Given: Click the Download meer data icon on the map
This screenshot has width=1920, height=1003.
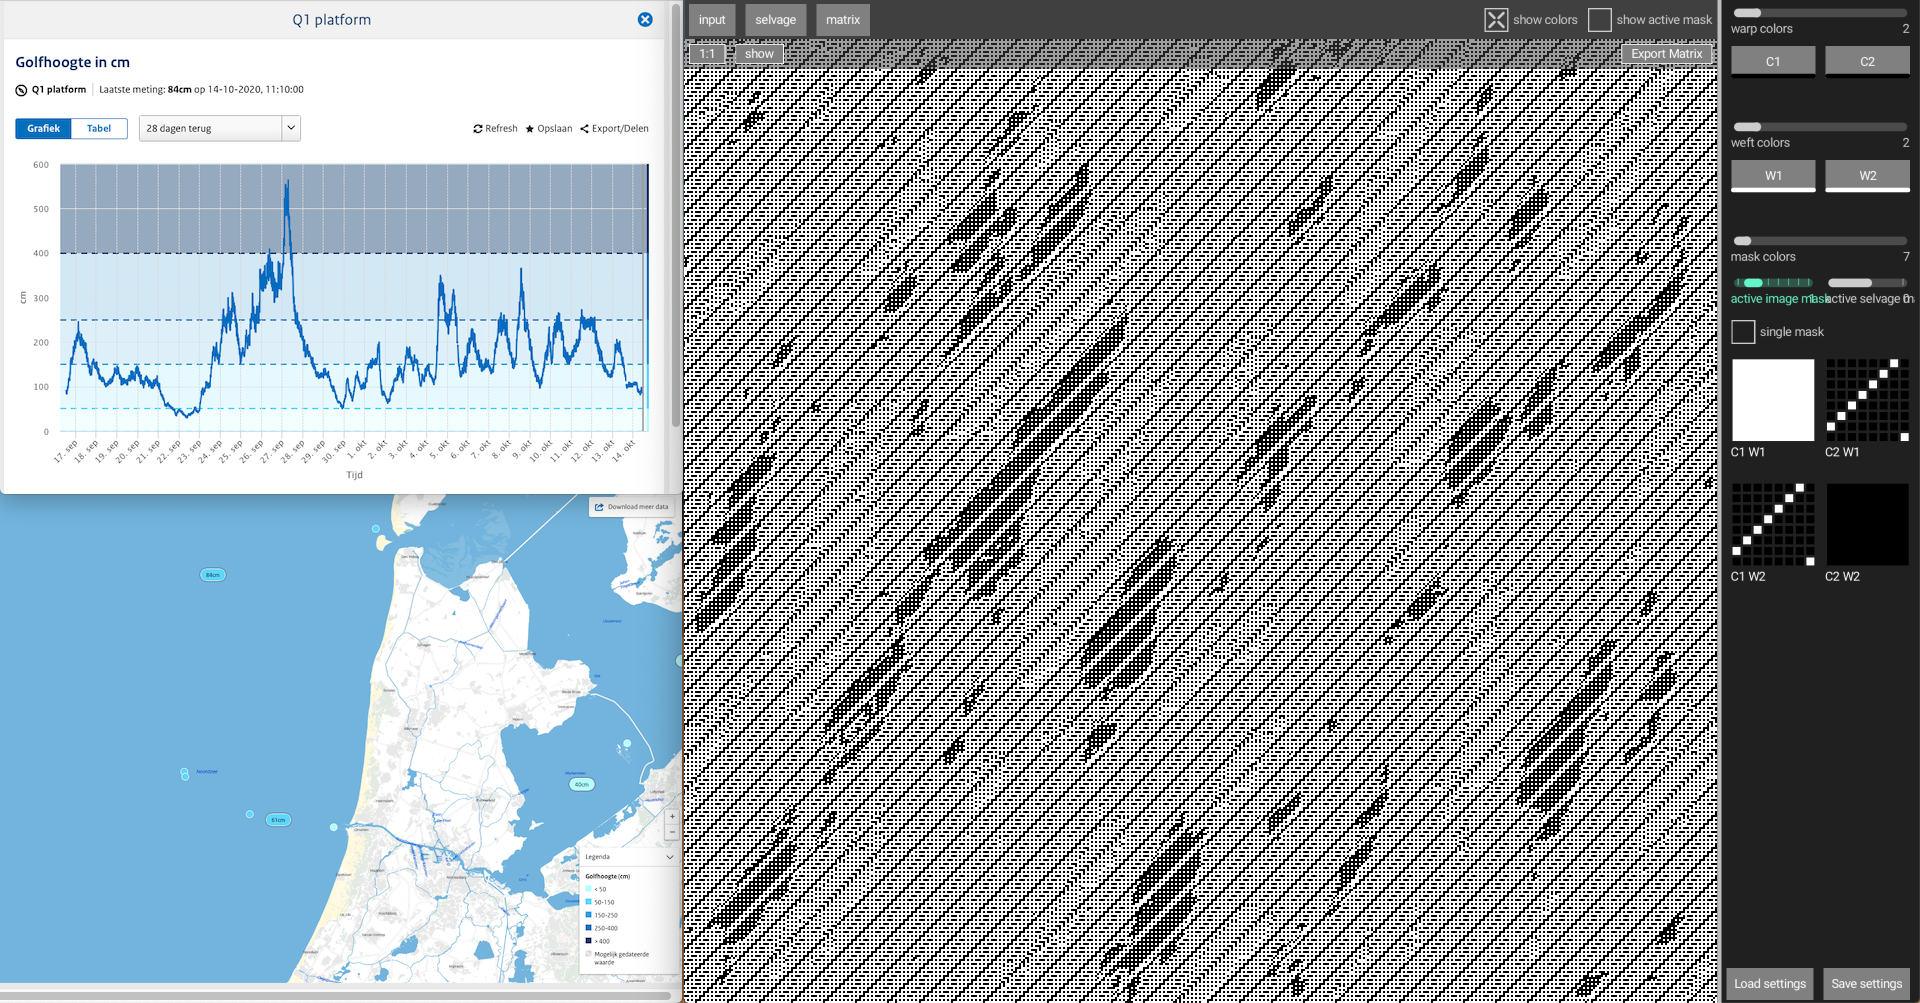Looking at the screenshot, I should point(599,507).
